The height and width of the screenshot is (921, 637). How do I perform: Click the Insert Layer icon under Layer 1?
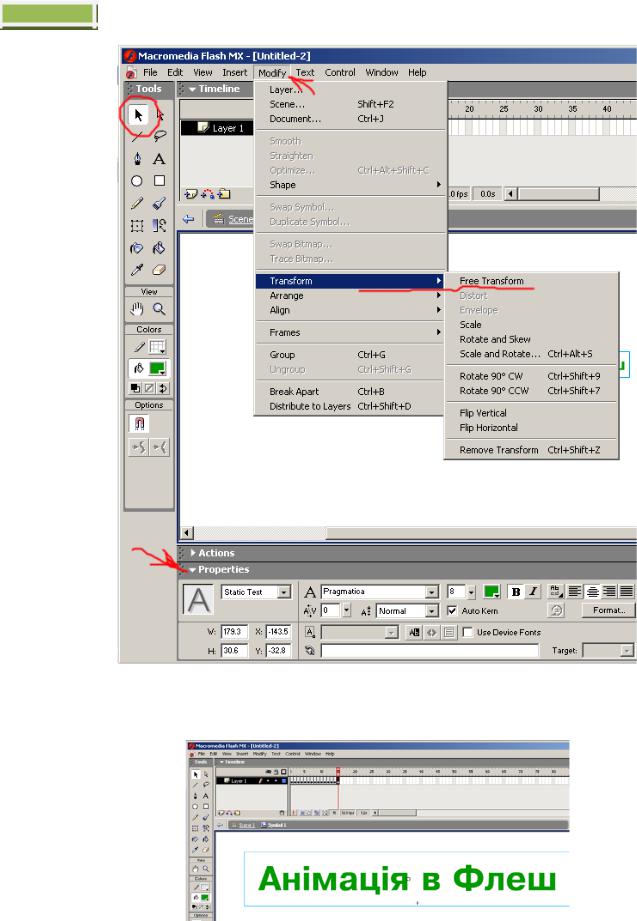tap(190, 194)
